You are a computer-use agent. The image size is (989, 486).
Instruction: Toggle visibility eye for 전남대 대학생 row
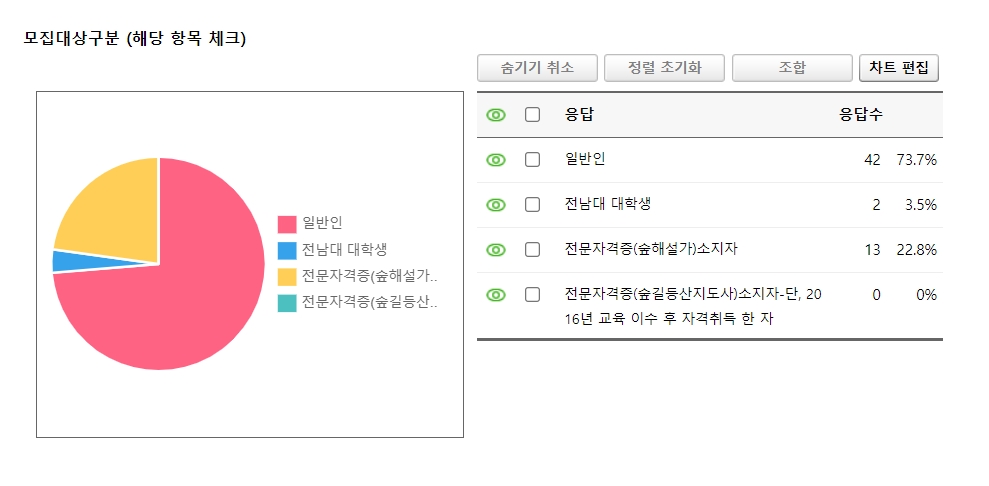click(x=496, y=205)
